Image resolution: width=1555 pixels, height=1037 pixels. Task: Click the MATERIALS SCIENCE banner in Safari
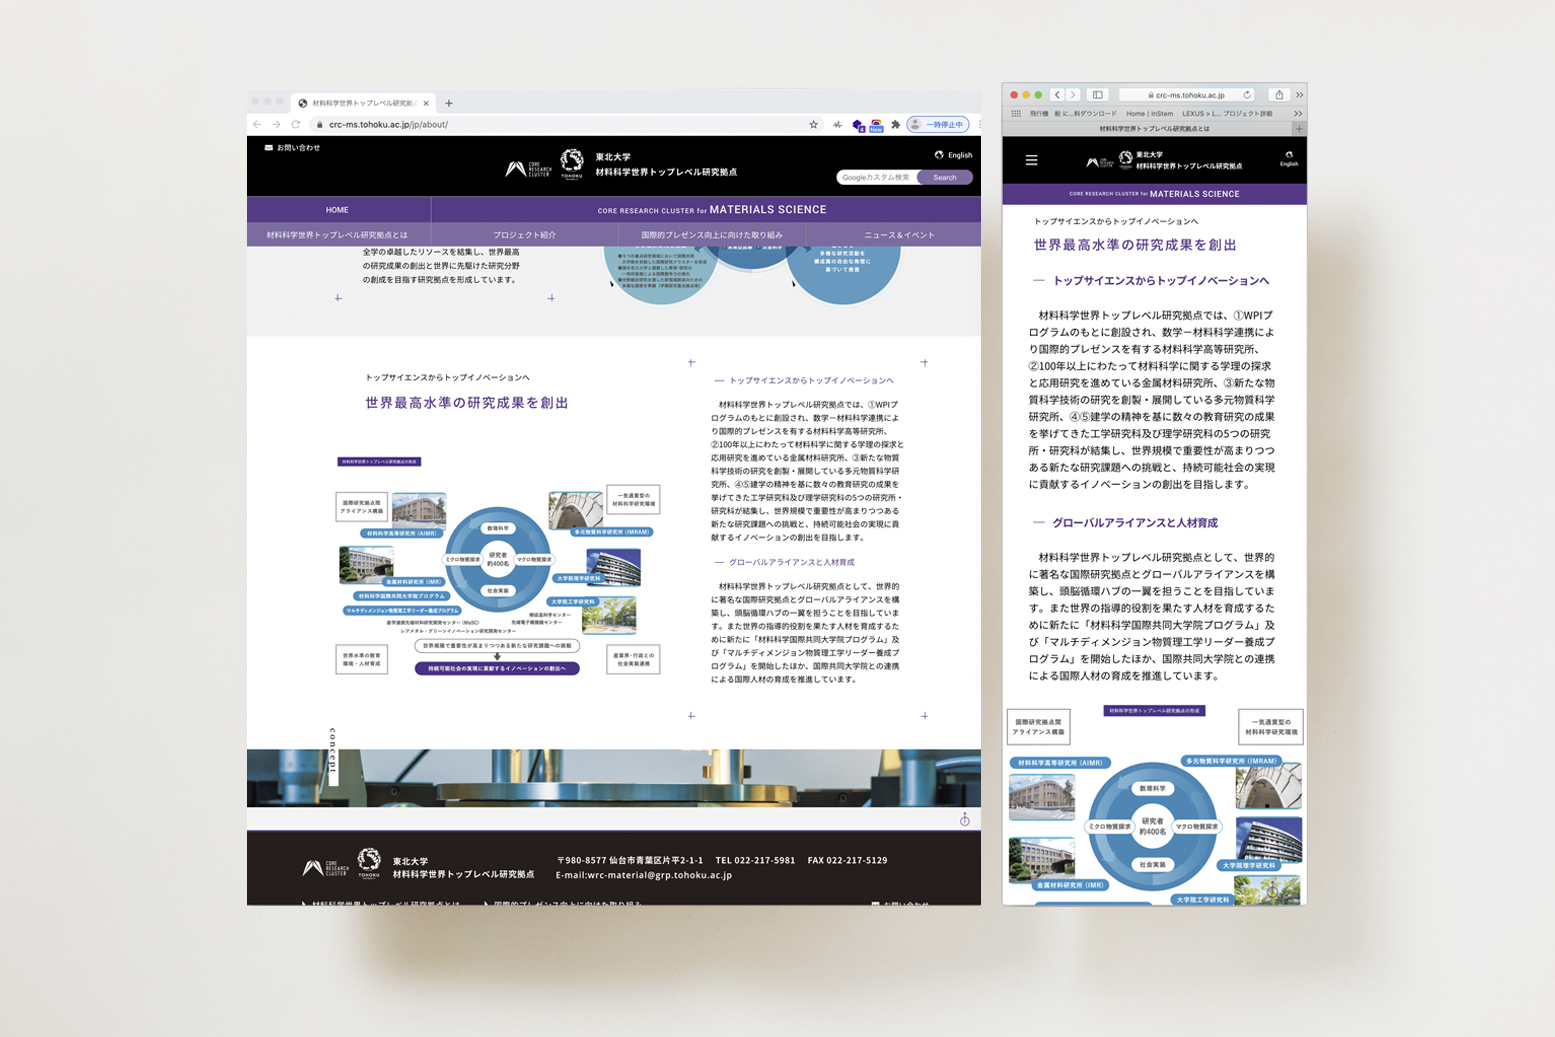pyautogui.click(x=1154, y=194)
